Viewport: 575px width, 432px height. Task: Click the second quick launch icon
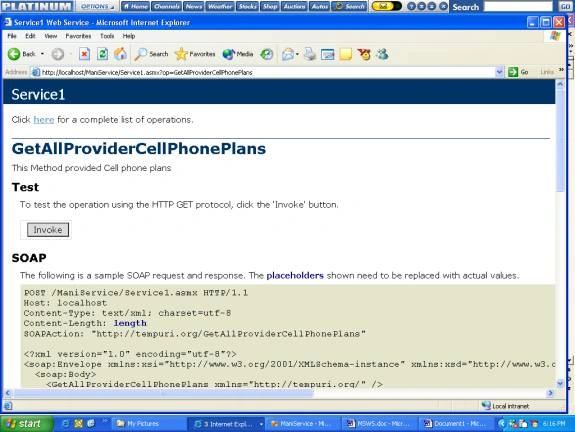pos(78,424)
